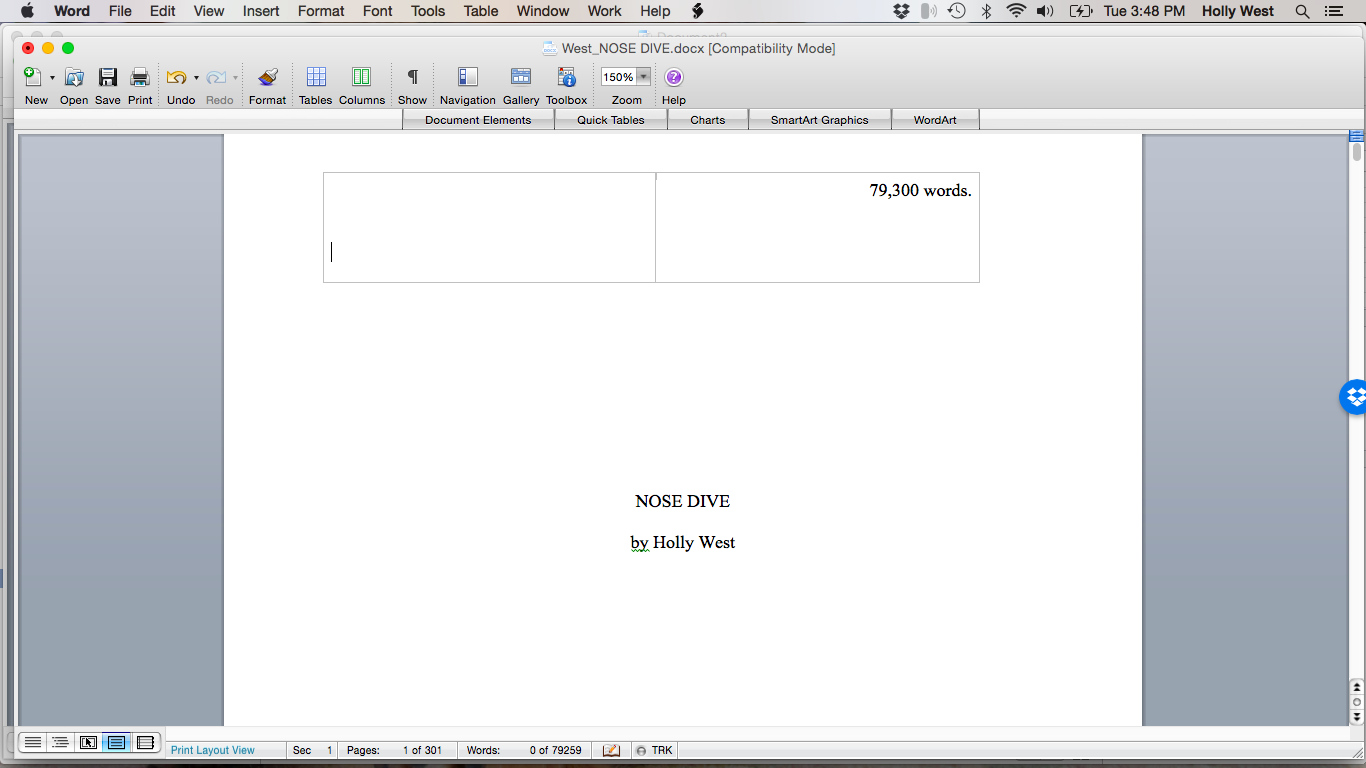Click the 79,300 words table cell
This screenshot has width=1366, height=768.
pyautogui.click(x=817, y=227)
